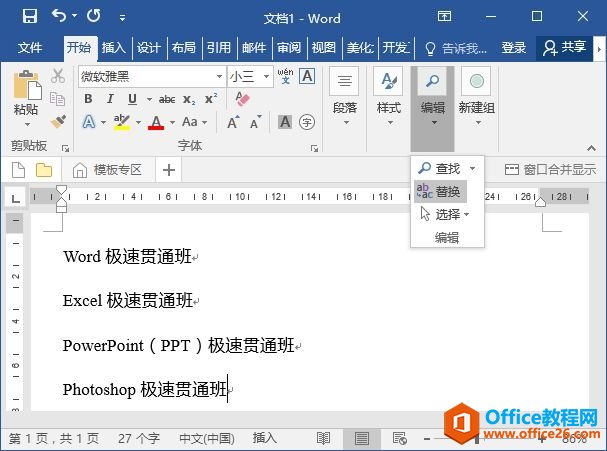Viewport: 607px width, 451px height.
Task: Open the 新建组 group button
Action: coord(477,97)
